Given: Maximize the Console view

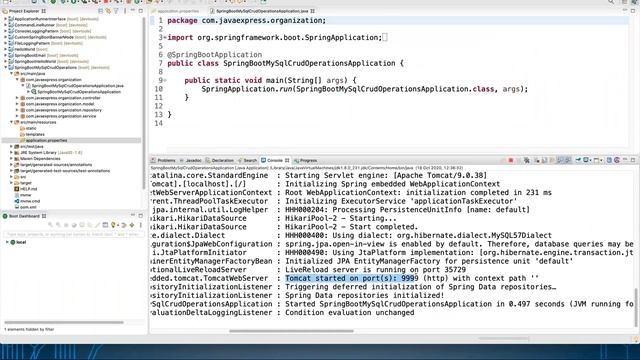Looking at the screenshot, I should click(633, 160).
